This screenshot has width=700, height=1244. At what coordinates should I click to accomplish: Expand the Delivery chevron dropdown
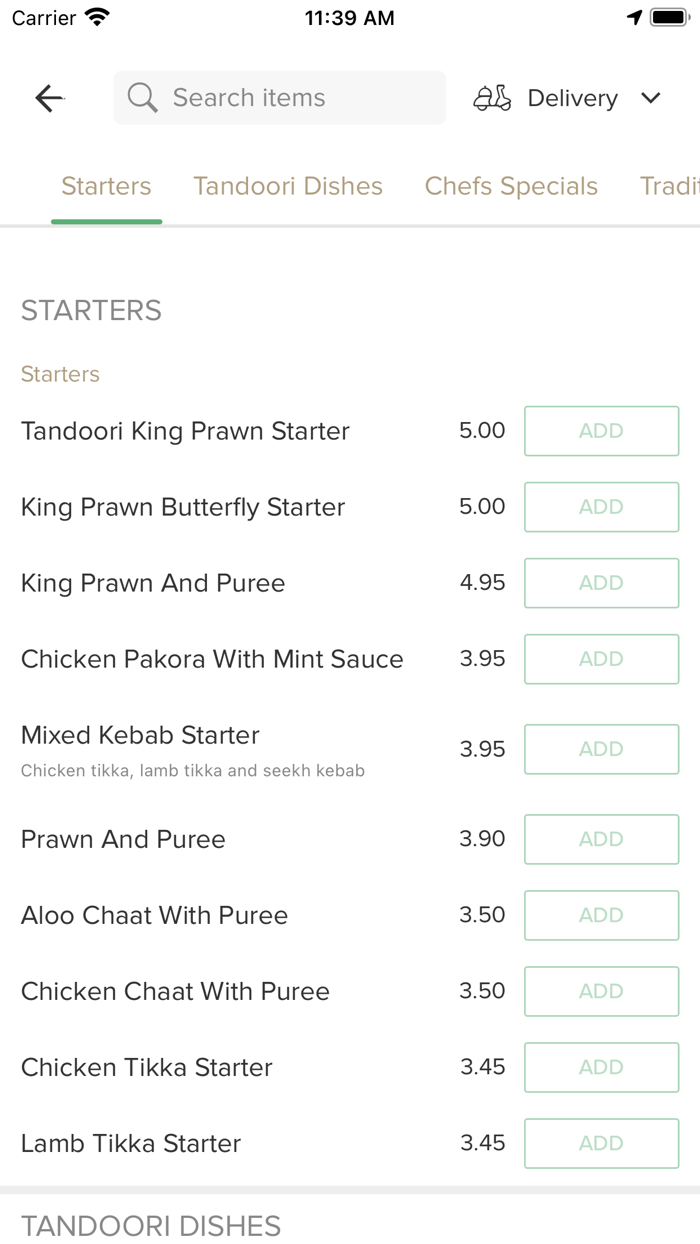[x=651, y=98]
